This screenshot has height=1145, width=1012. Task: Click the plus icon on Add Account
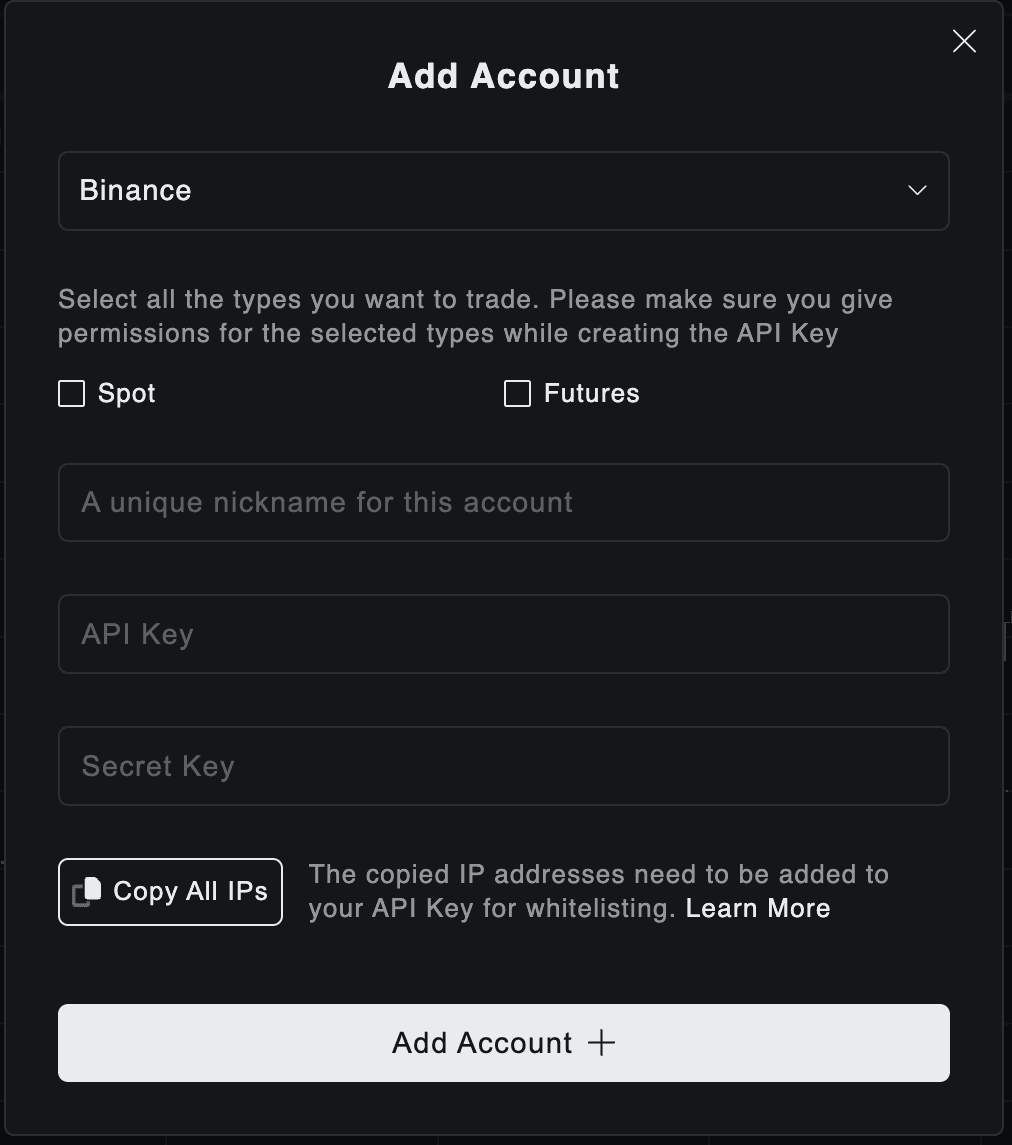(x=601, y=1043)
